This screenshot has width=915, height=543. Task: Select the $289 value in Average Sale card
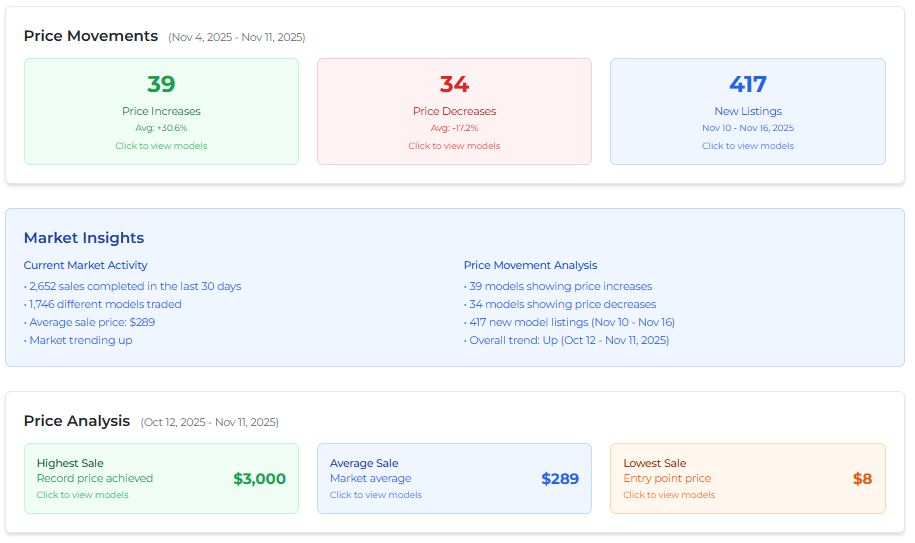click(560, 479)
